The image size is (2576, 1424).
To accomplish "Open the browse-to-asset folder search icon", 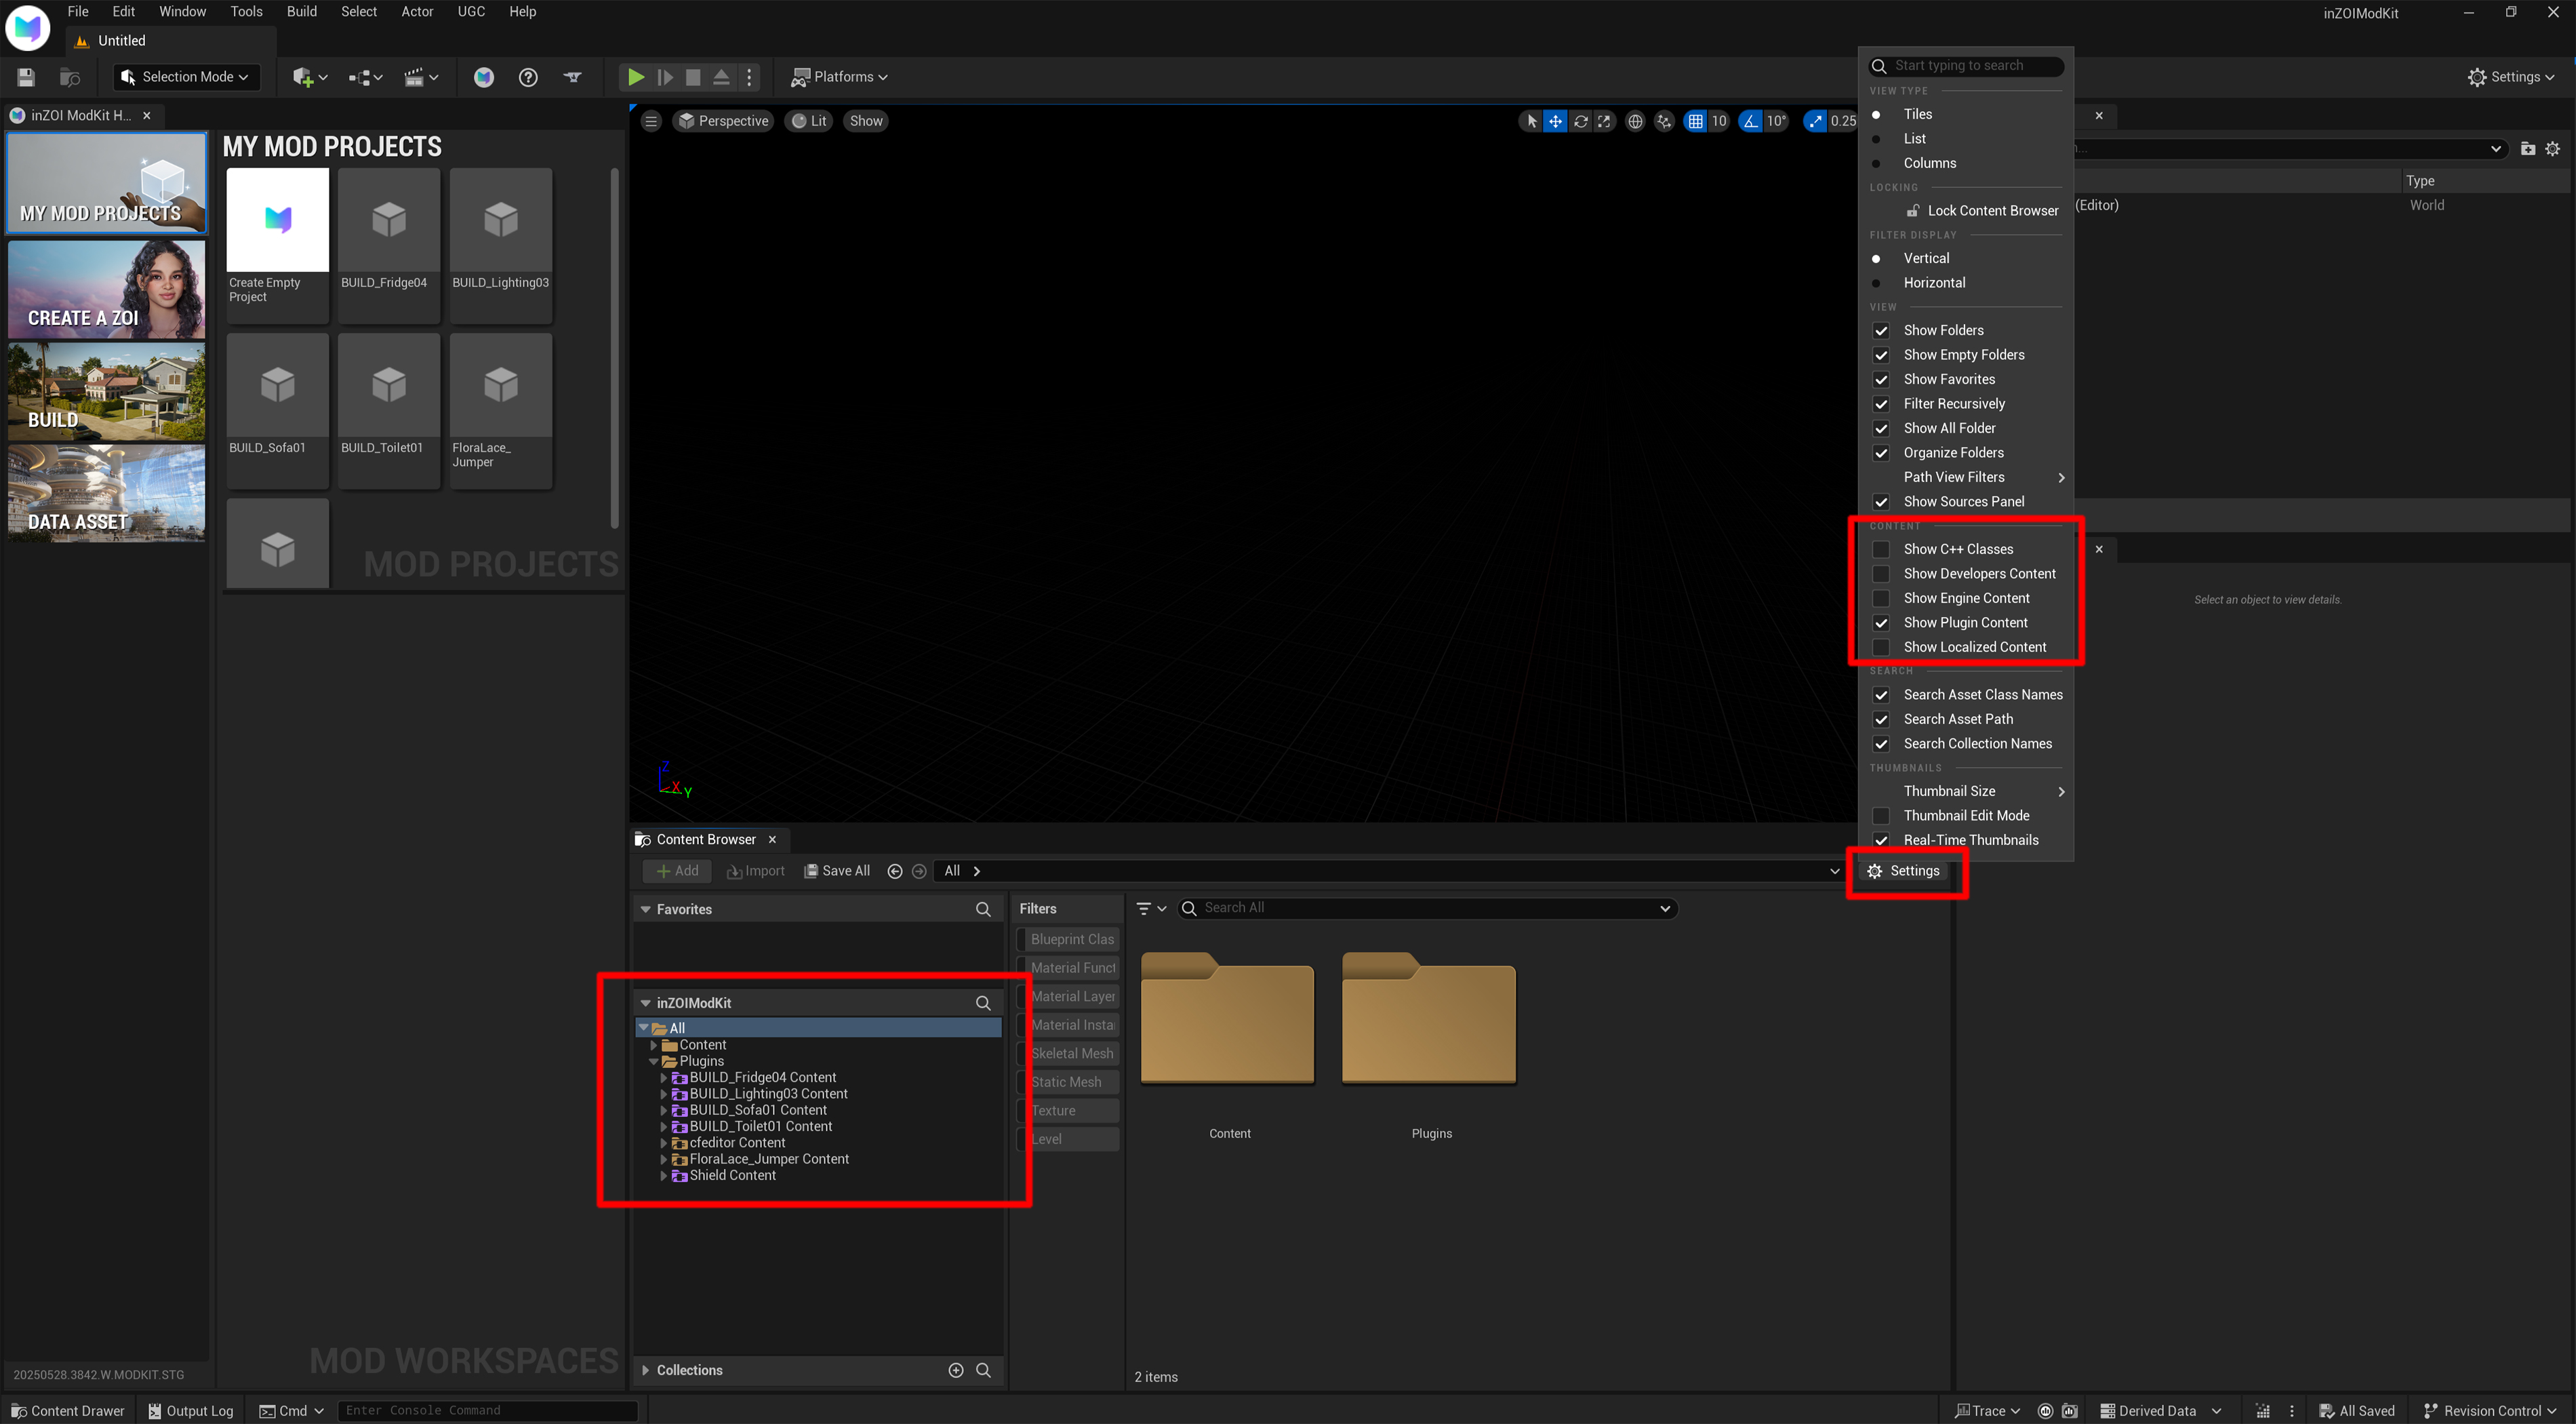I will click(x=70, y=77).
